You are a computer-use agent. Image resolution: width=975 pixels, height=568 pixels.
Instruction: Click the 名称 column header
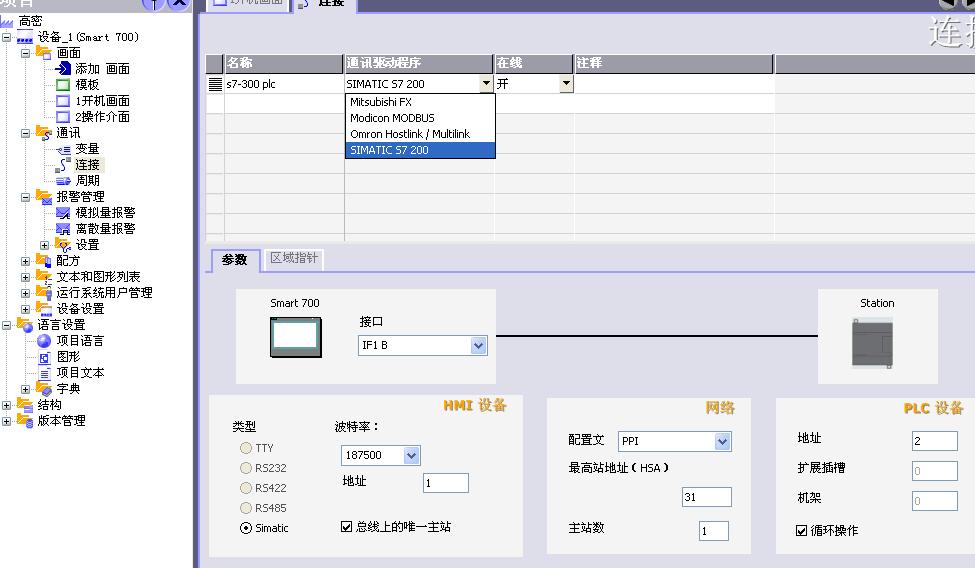pos(284,63)
